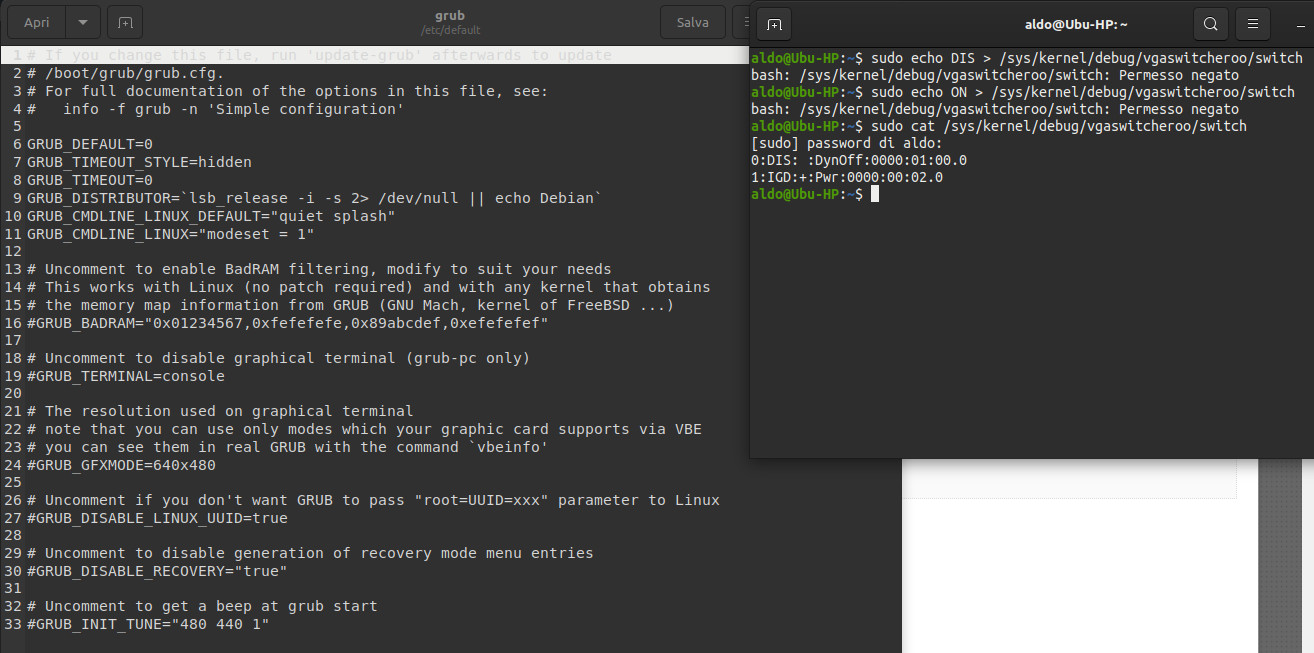Click the GRUB_TIMEOUT_STYLE=hidden line
The image size is (1314, 653).
pos(139,162)
